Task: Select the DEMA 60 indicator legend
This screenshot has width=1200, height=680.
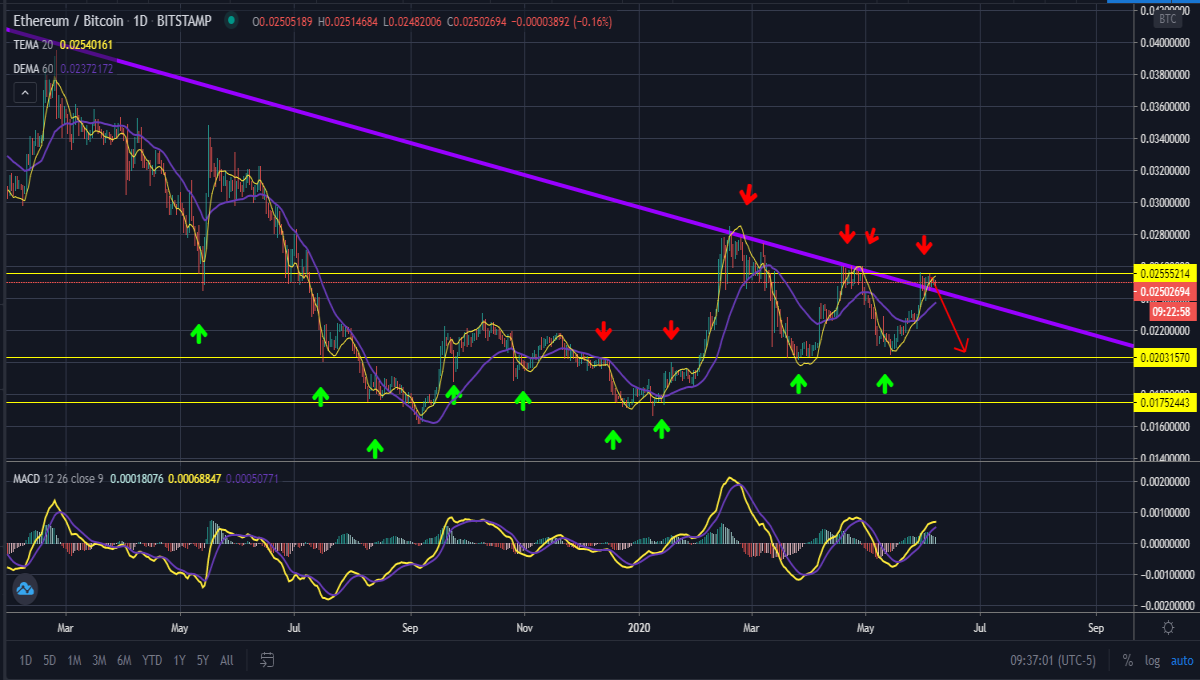Action: click(x=35, y=68)
